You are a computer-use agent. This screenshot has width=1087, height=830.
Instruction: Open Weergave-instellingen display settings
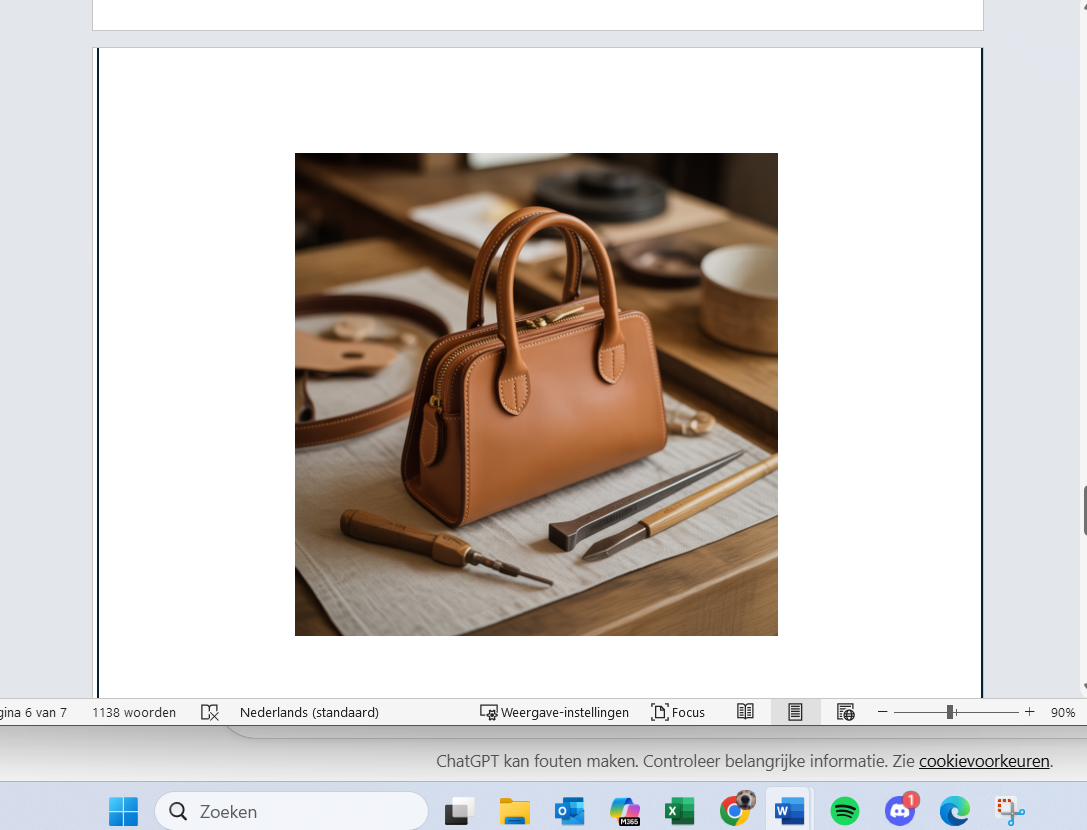555,712
